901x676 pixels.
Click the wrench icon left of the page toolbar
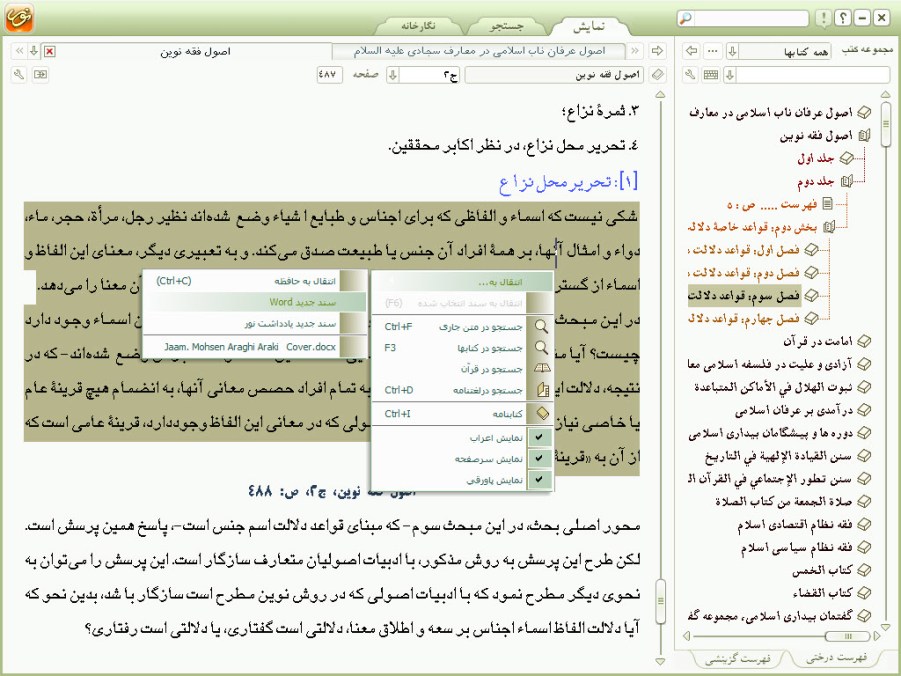click(19, 74)
